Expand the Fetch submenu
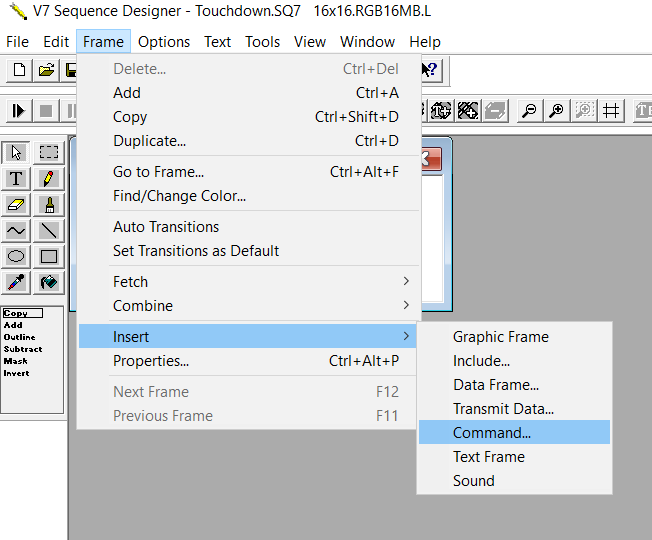 [248, 282]
